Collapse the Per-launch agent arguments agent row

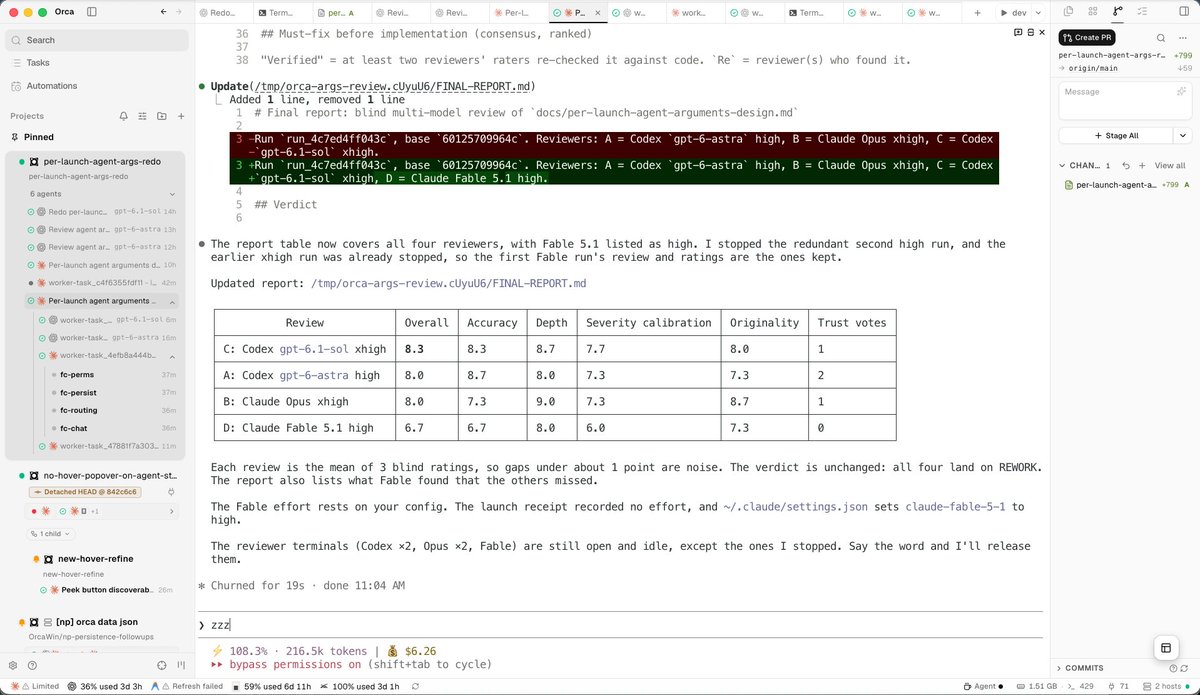[171, 301]
